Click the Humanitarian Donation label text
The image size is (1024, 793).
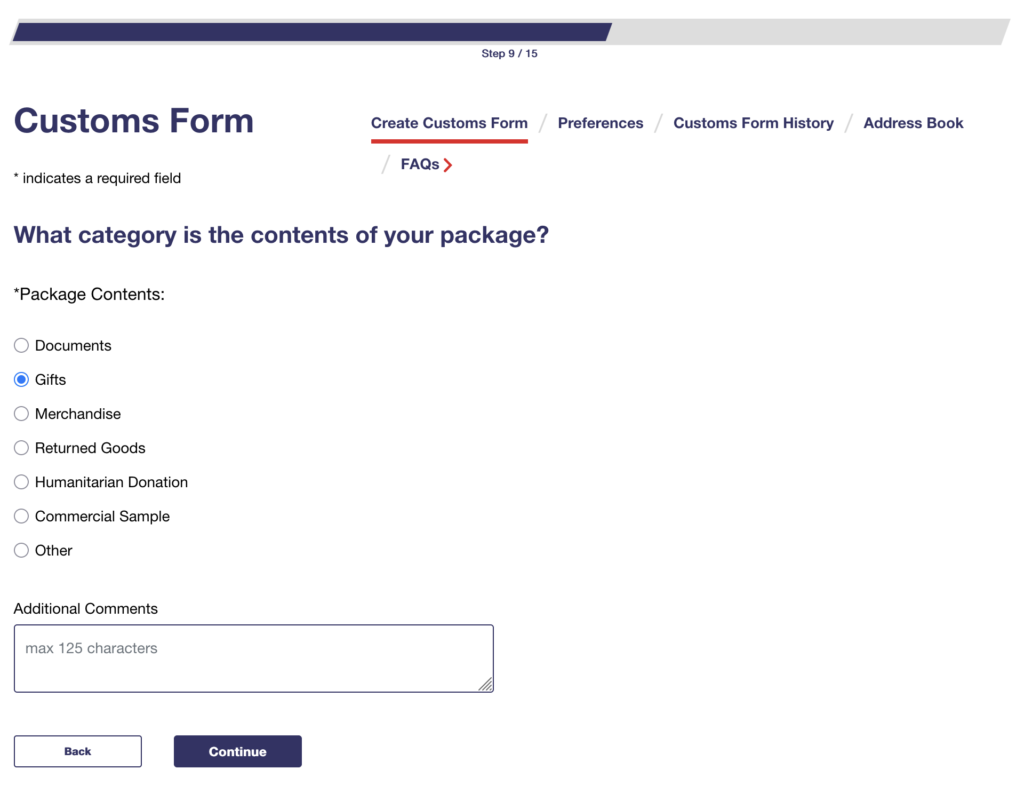(111, 482)
